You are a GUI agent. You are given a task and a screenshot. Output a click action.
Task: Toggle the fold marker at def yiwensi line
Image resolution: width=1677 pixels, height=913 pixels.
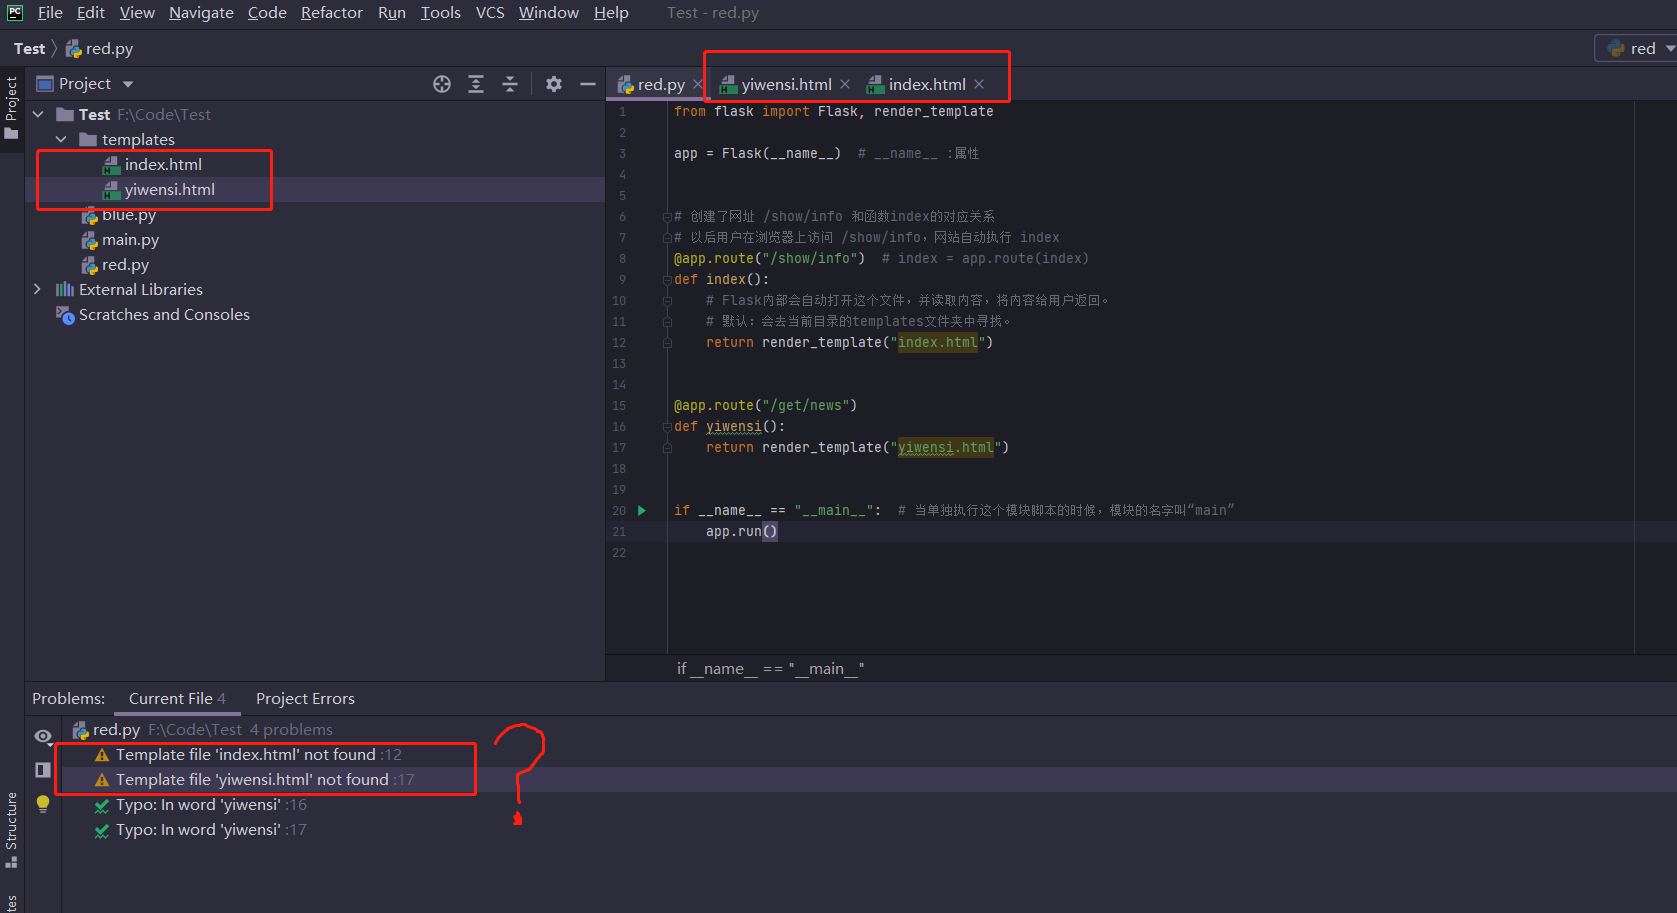point(667,427)
